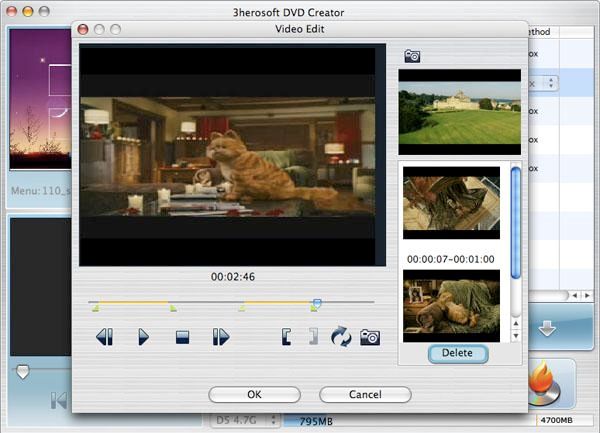Cancel the Video Edit dialog
600x433 pixels.
365,394
